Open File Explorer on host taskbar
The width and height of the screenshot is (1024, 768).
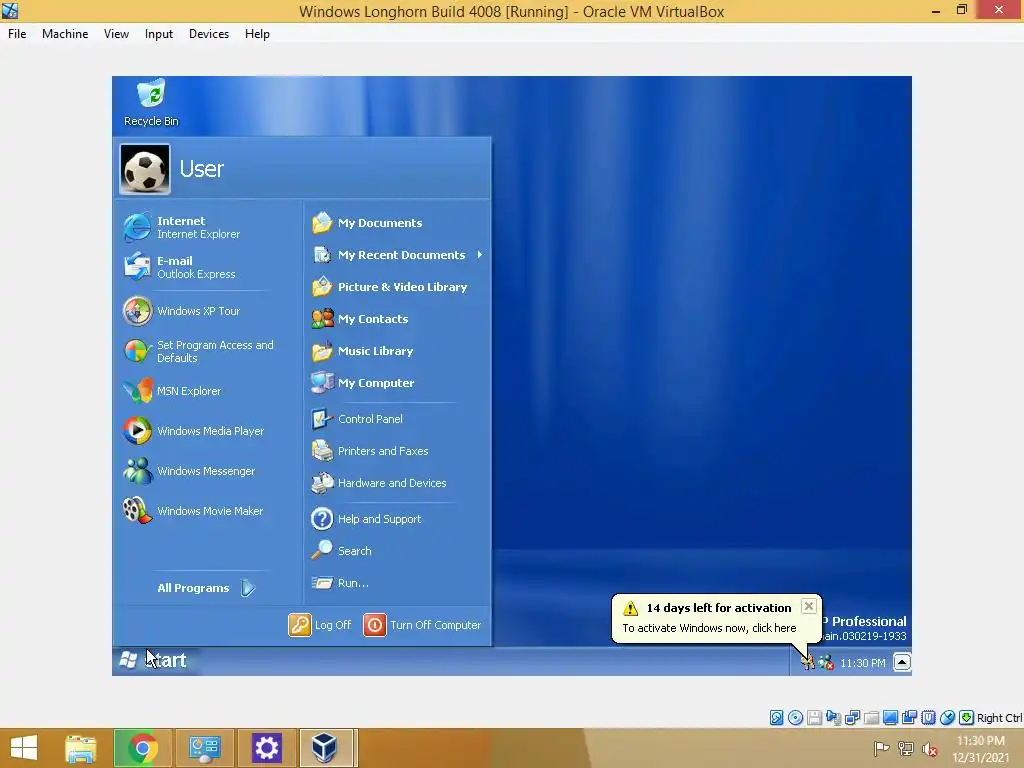point(80,748)
